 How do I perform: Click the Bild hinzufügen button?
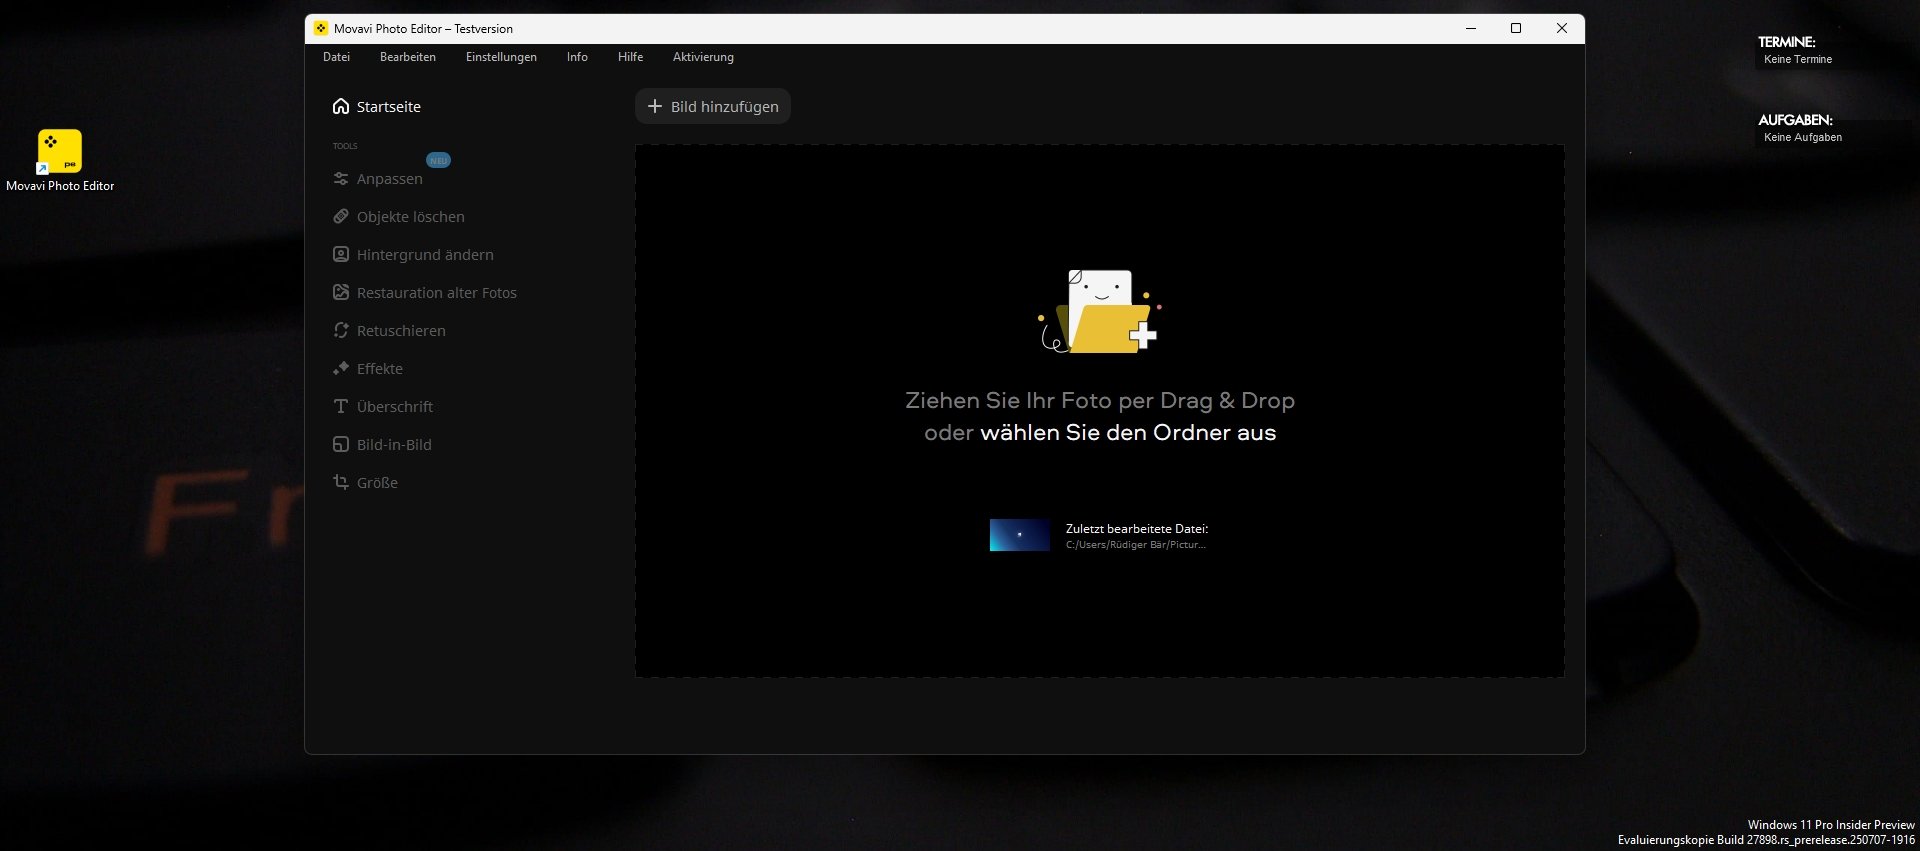pos(713,106)
